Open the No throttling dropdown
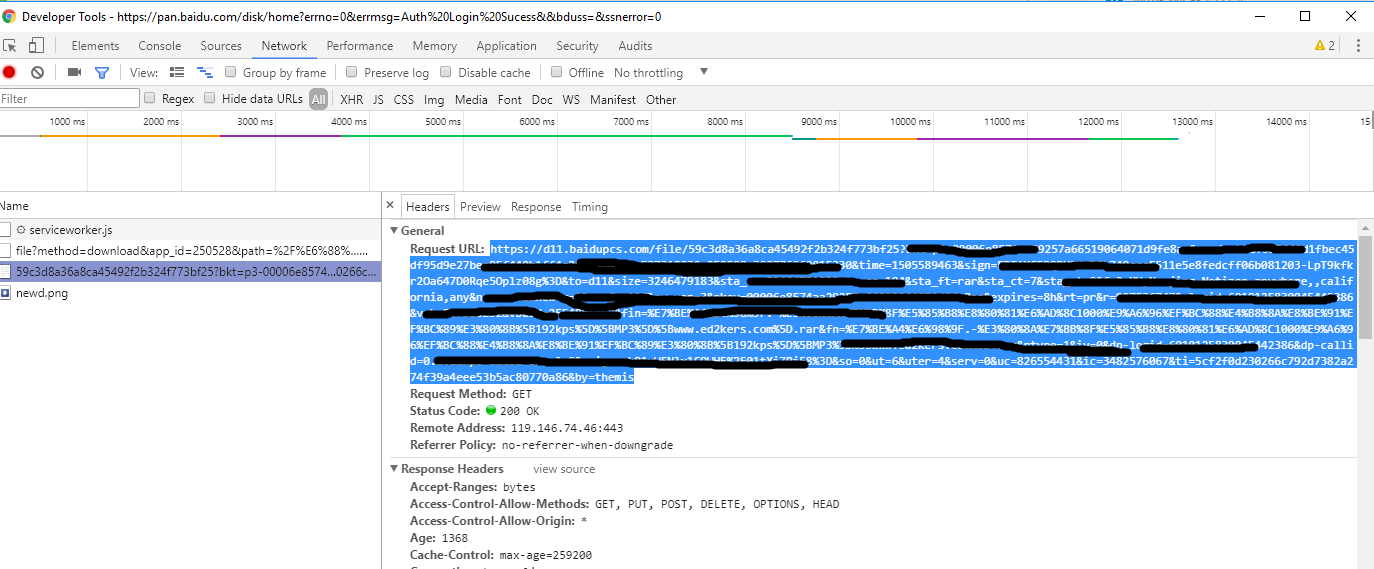The height and width of the screenshot is (569, 1374). point(661,72)
